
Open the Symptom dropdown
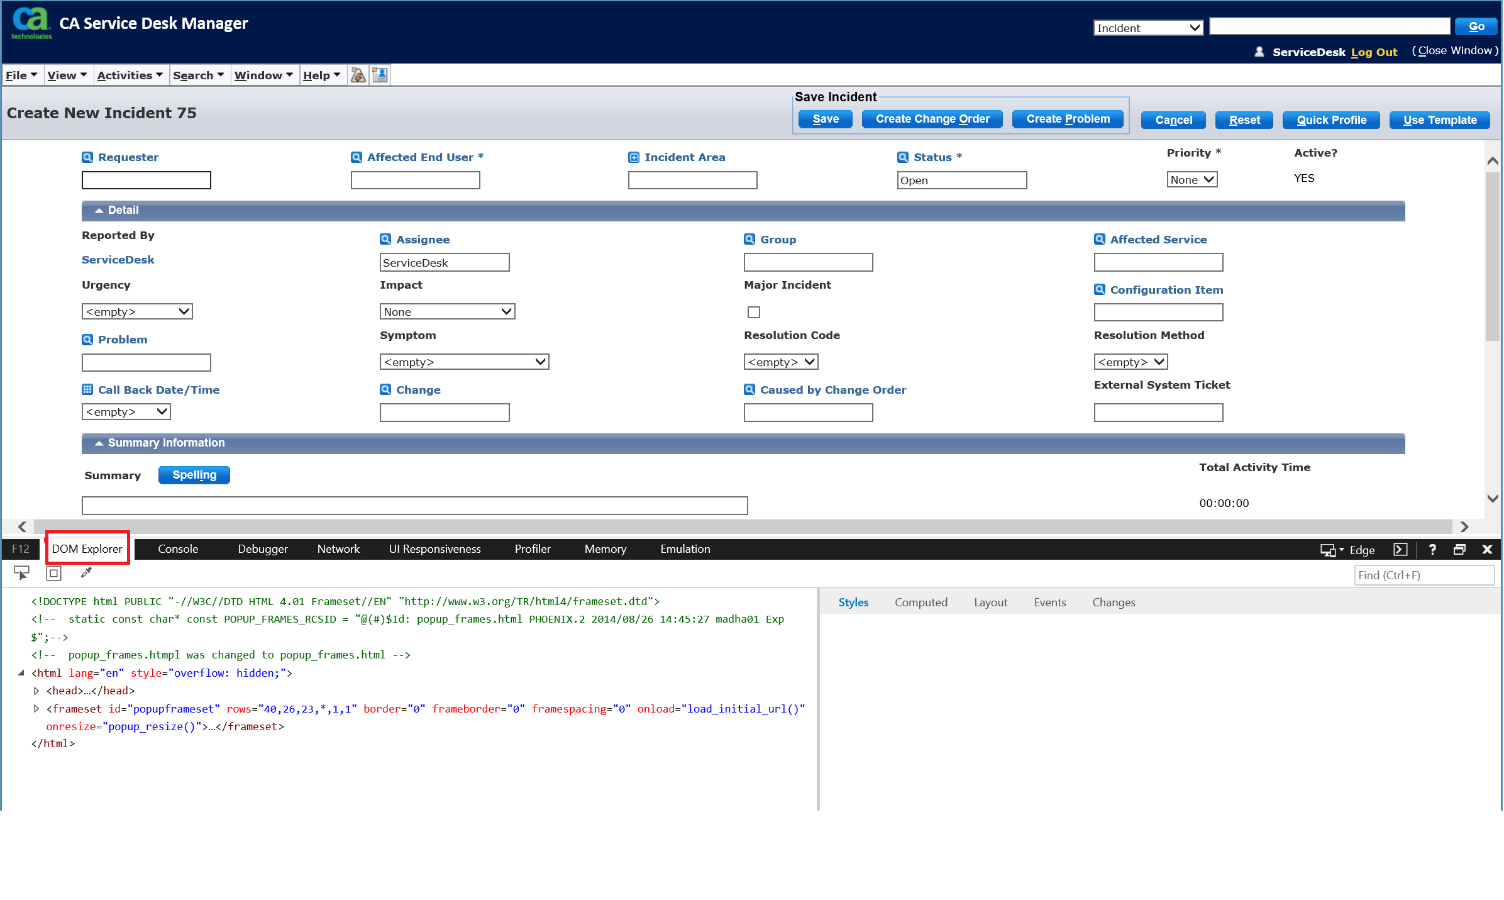click(x=465, y=362)
